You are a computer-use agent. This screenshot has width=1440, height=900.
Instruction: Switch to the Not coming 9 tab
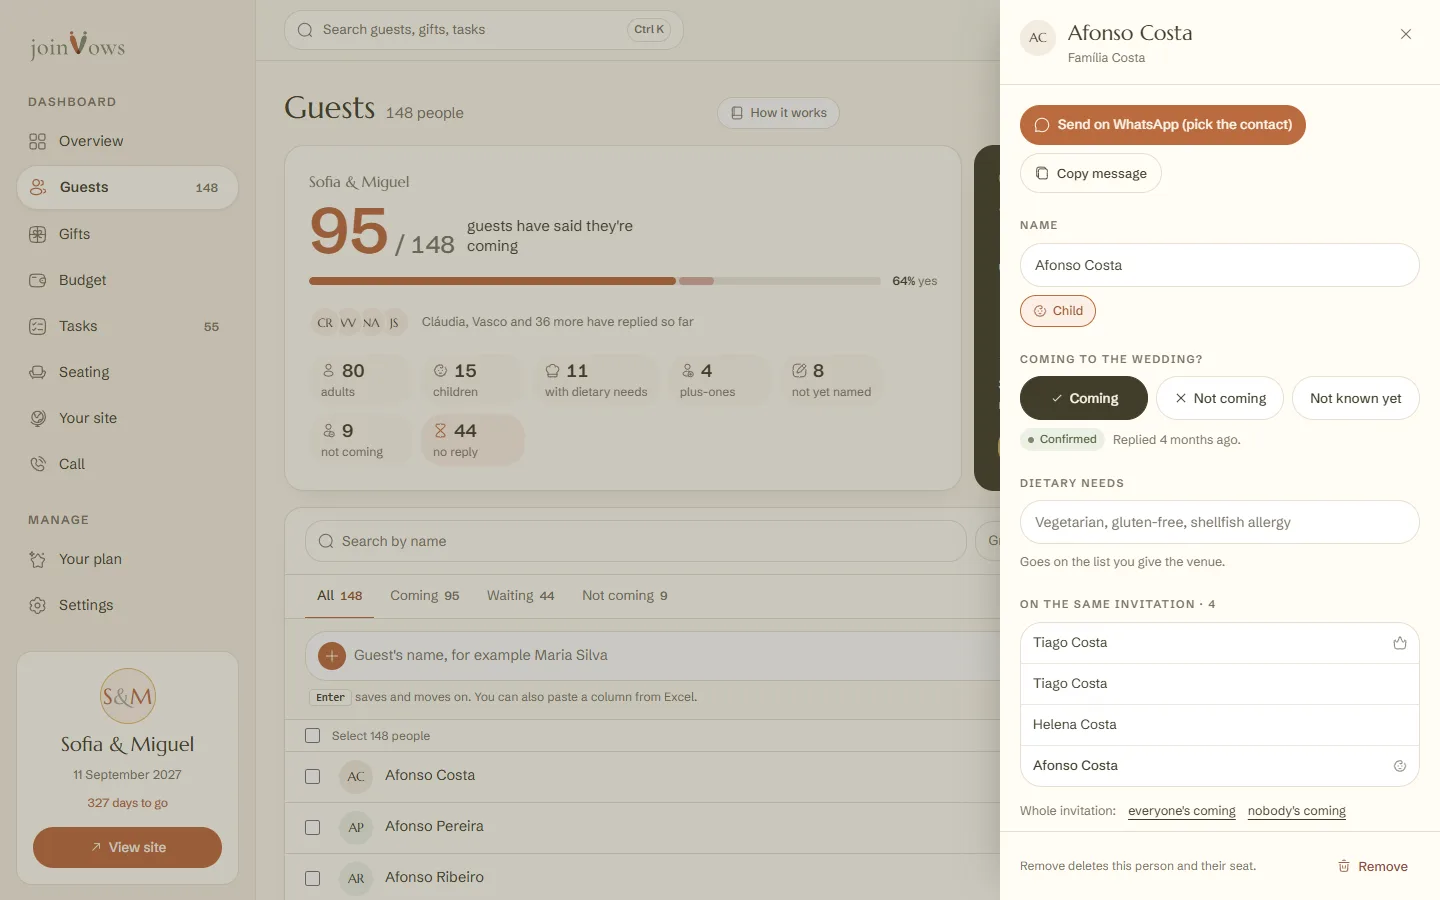pos(625,596)
